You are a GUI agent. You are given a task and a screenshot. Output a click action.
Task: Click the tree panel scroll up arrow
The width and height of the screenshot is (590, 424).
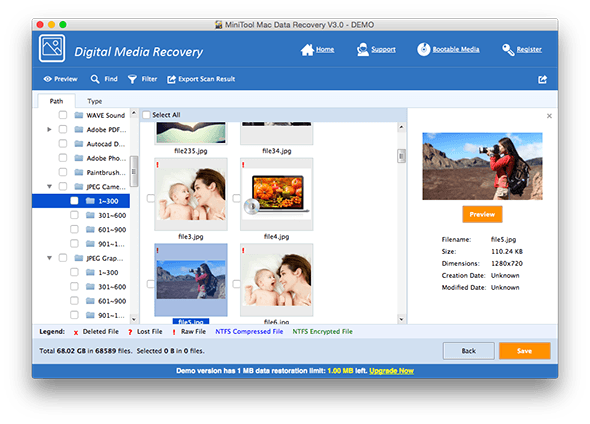(x=134, y=113)
